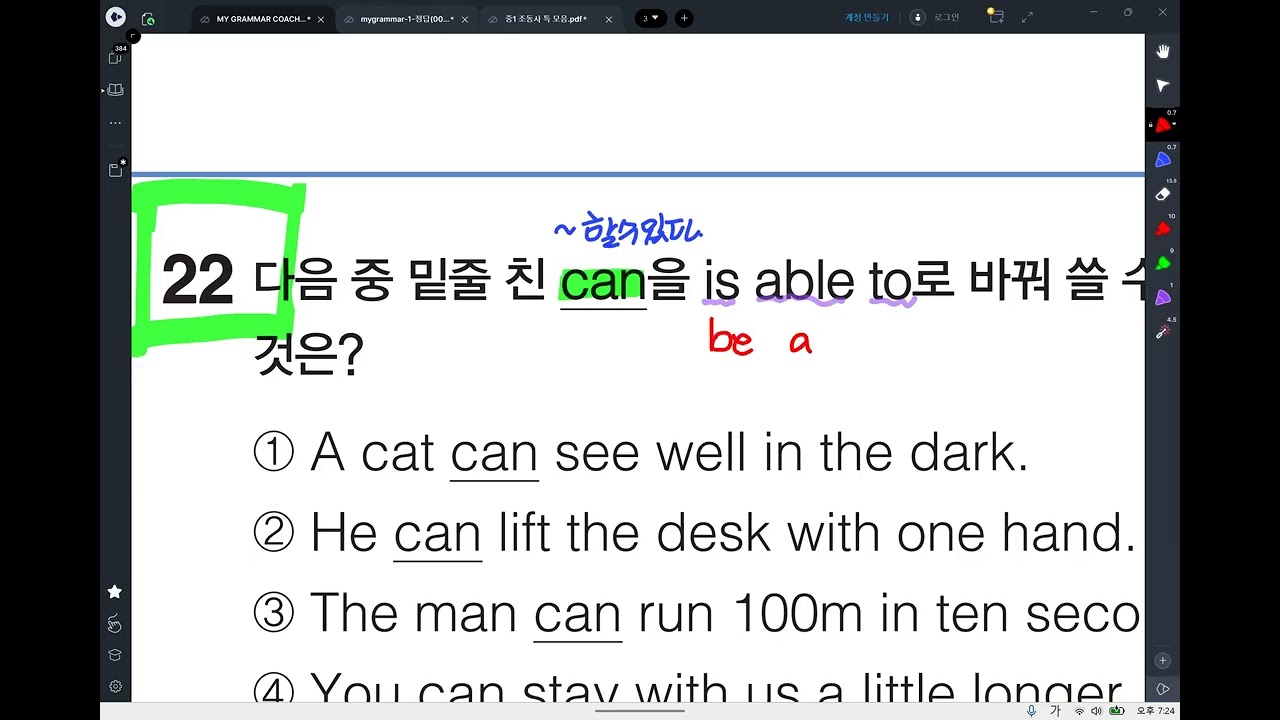Switch to mygrammar-1-정답 tab
Screen dimensions: 1280x720
[405, 19]
